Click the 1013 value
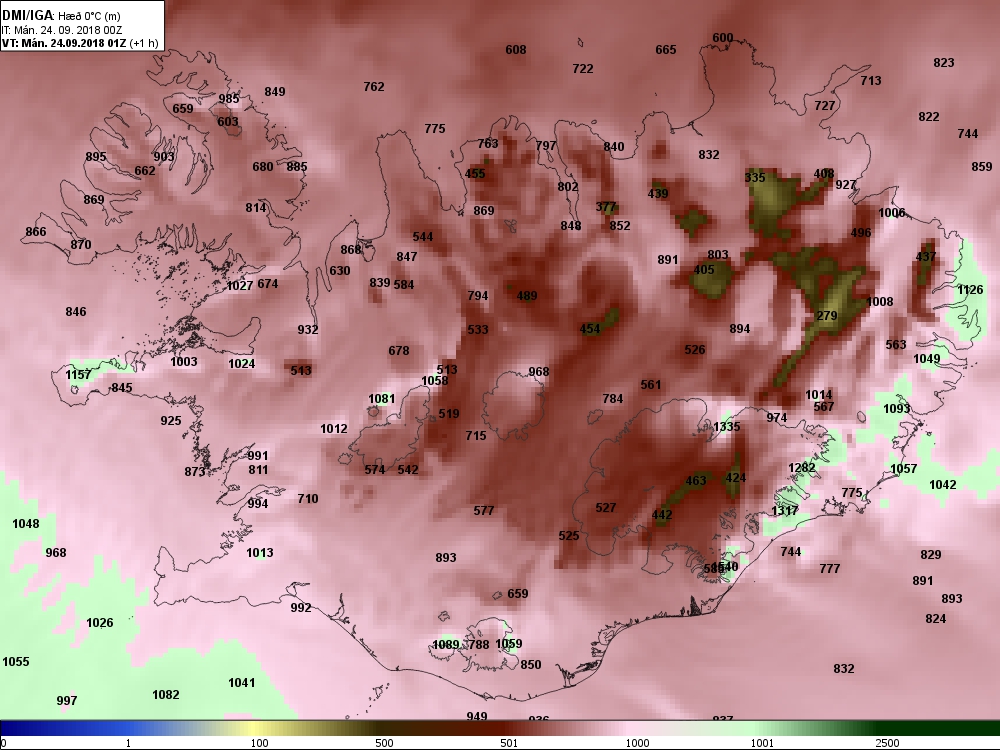 coord(260,552)
